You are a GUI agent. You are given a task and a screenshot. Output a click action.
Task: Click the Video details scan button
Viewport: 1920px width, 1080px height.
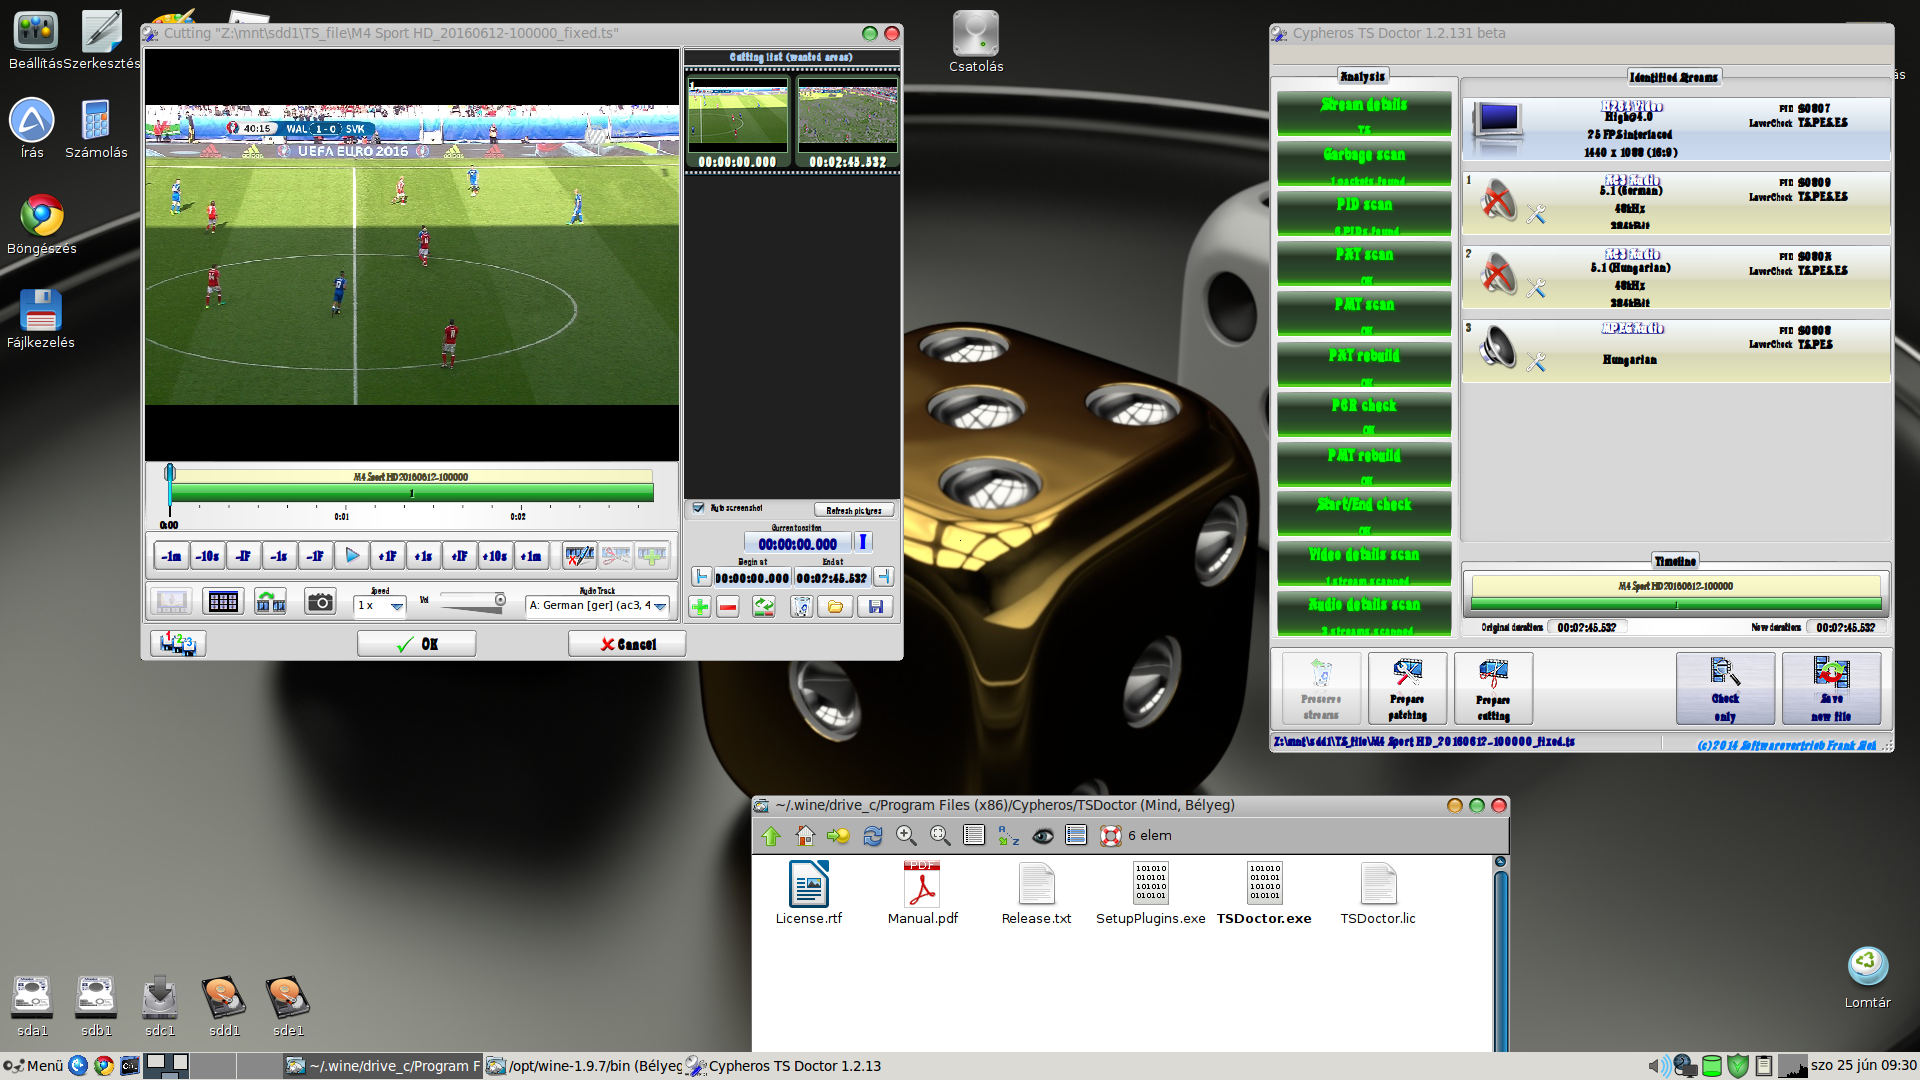point(1364,563)
